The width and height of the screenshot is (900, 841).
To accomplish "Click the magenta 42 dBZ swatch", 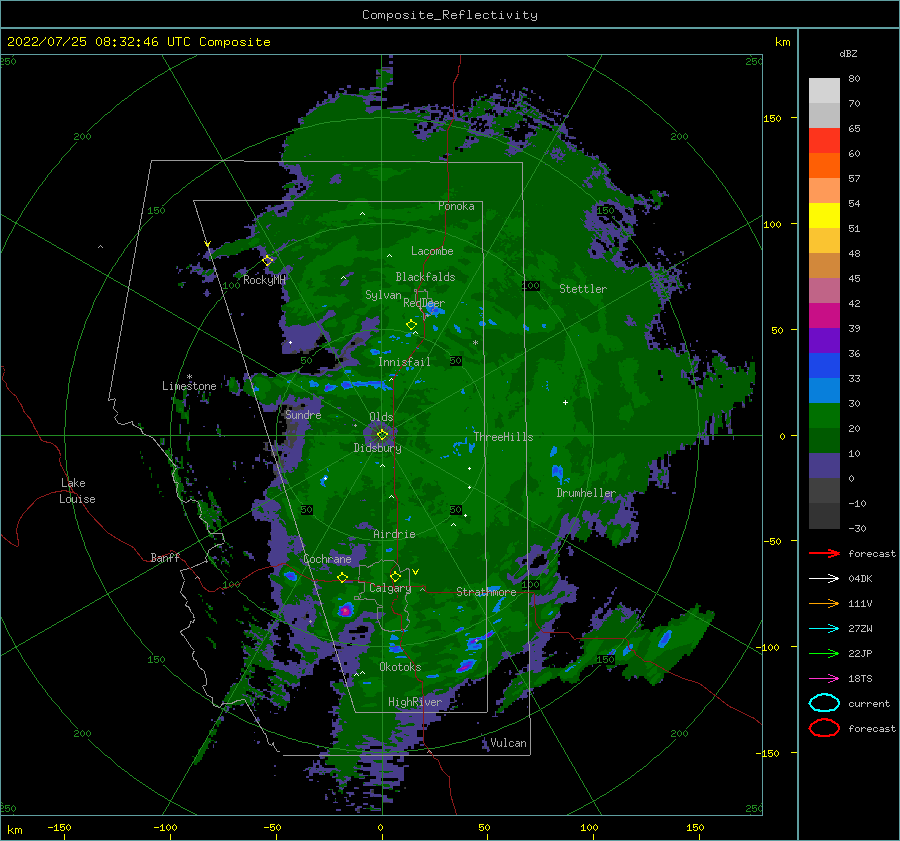I will pos(824,315).
